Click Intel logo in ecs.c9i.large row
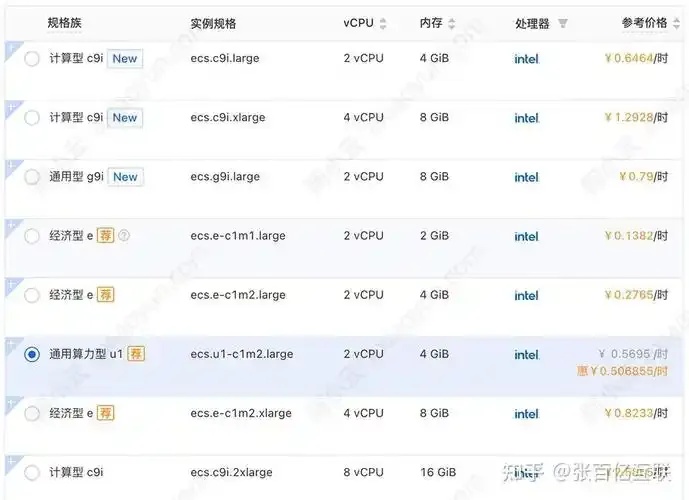Screen dimensions: 689x500 click(526, 59)
